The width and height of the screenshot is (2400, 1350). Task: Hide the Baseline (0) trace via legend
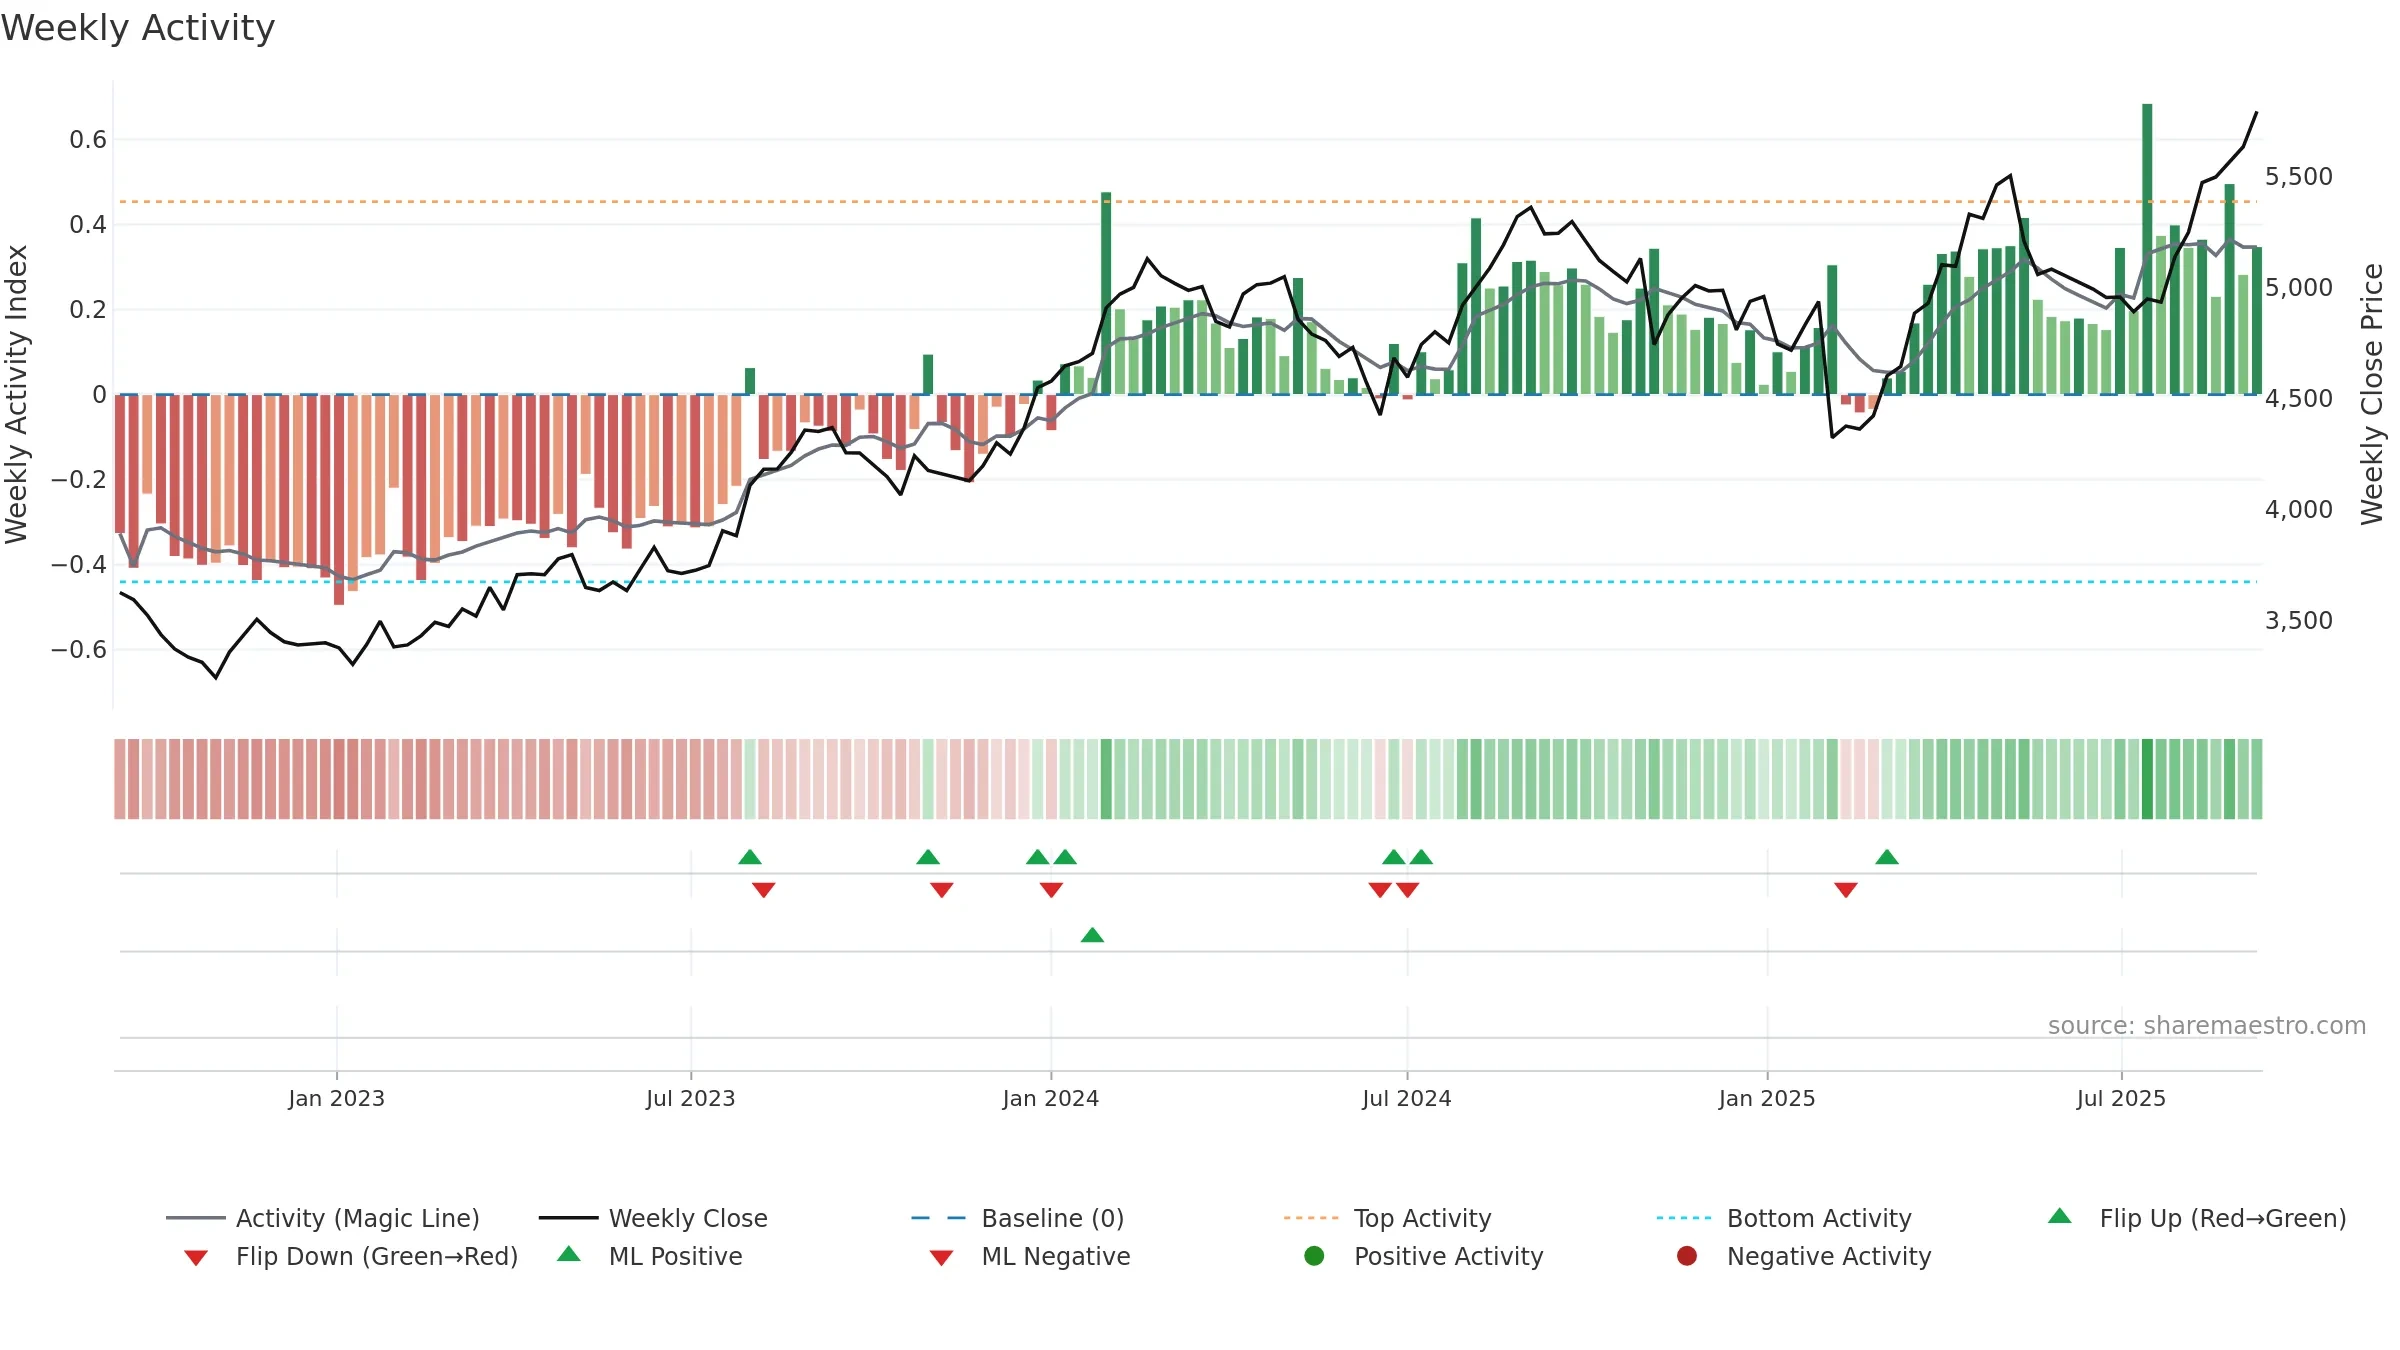tap(1018, 1218)
